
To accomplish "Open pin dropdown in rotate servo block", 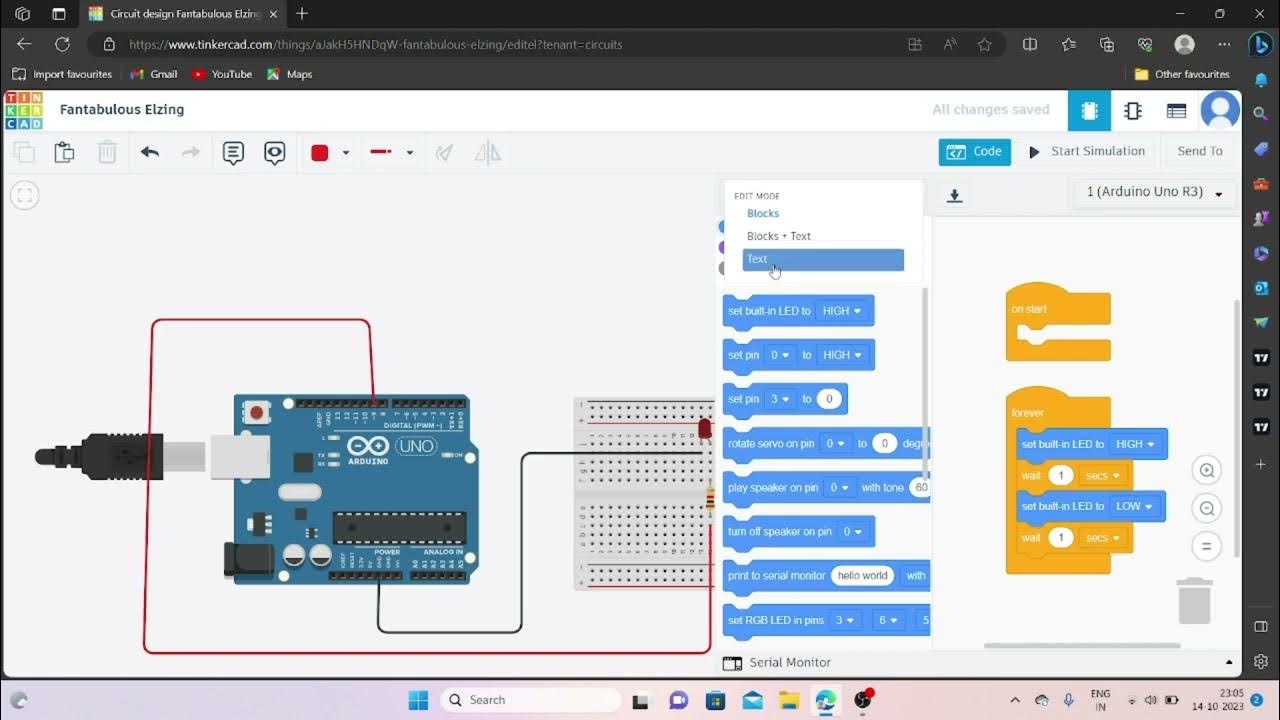I will coord(837,443).
